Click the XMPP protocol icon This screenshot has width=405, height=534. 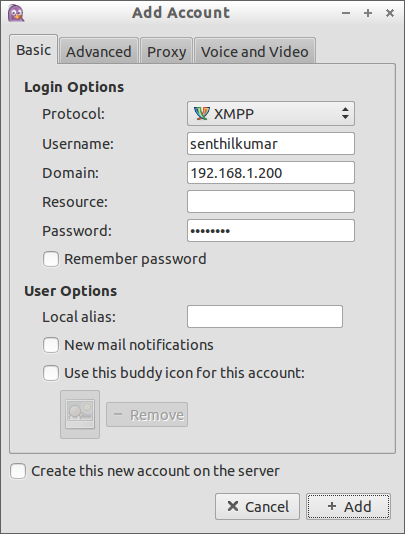(x=201, y=113)
